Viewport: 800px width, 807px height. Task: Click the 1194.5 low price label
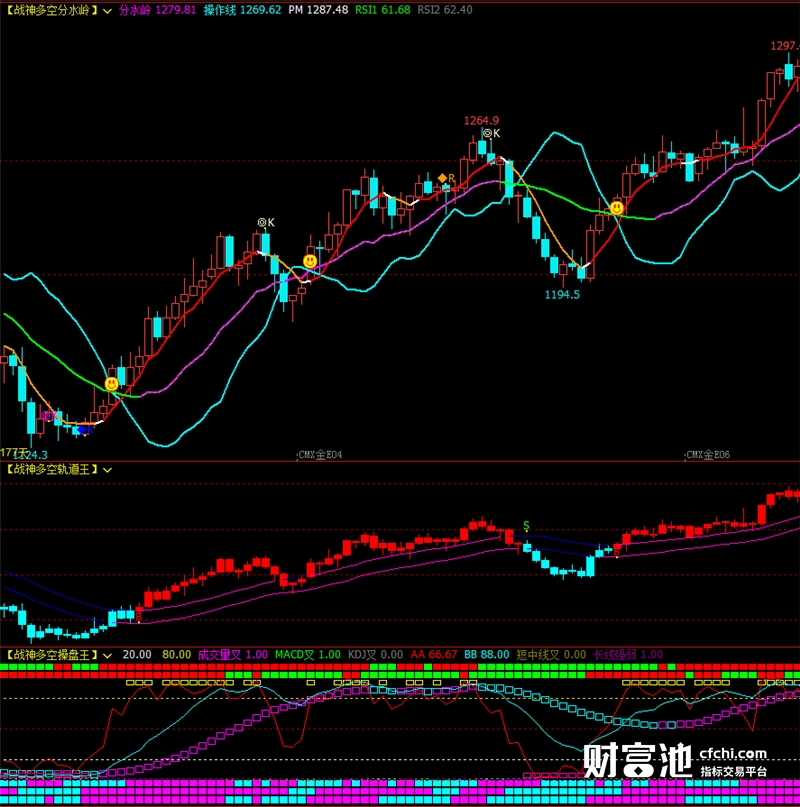[x=562, y=295]
